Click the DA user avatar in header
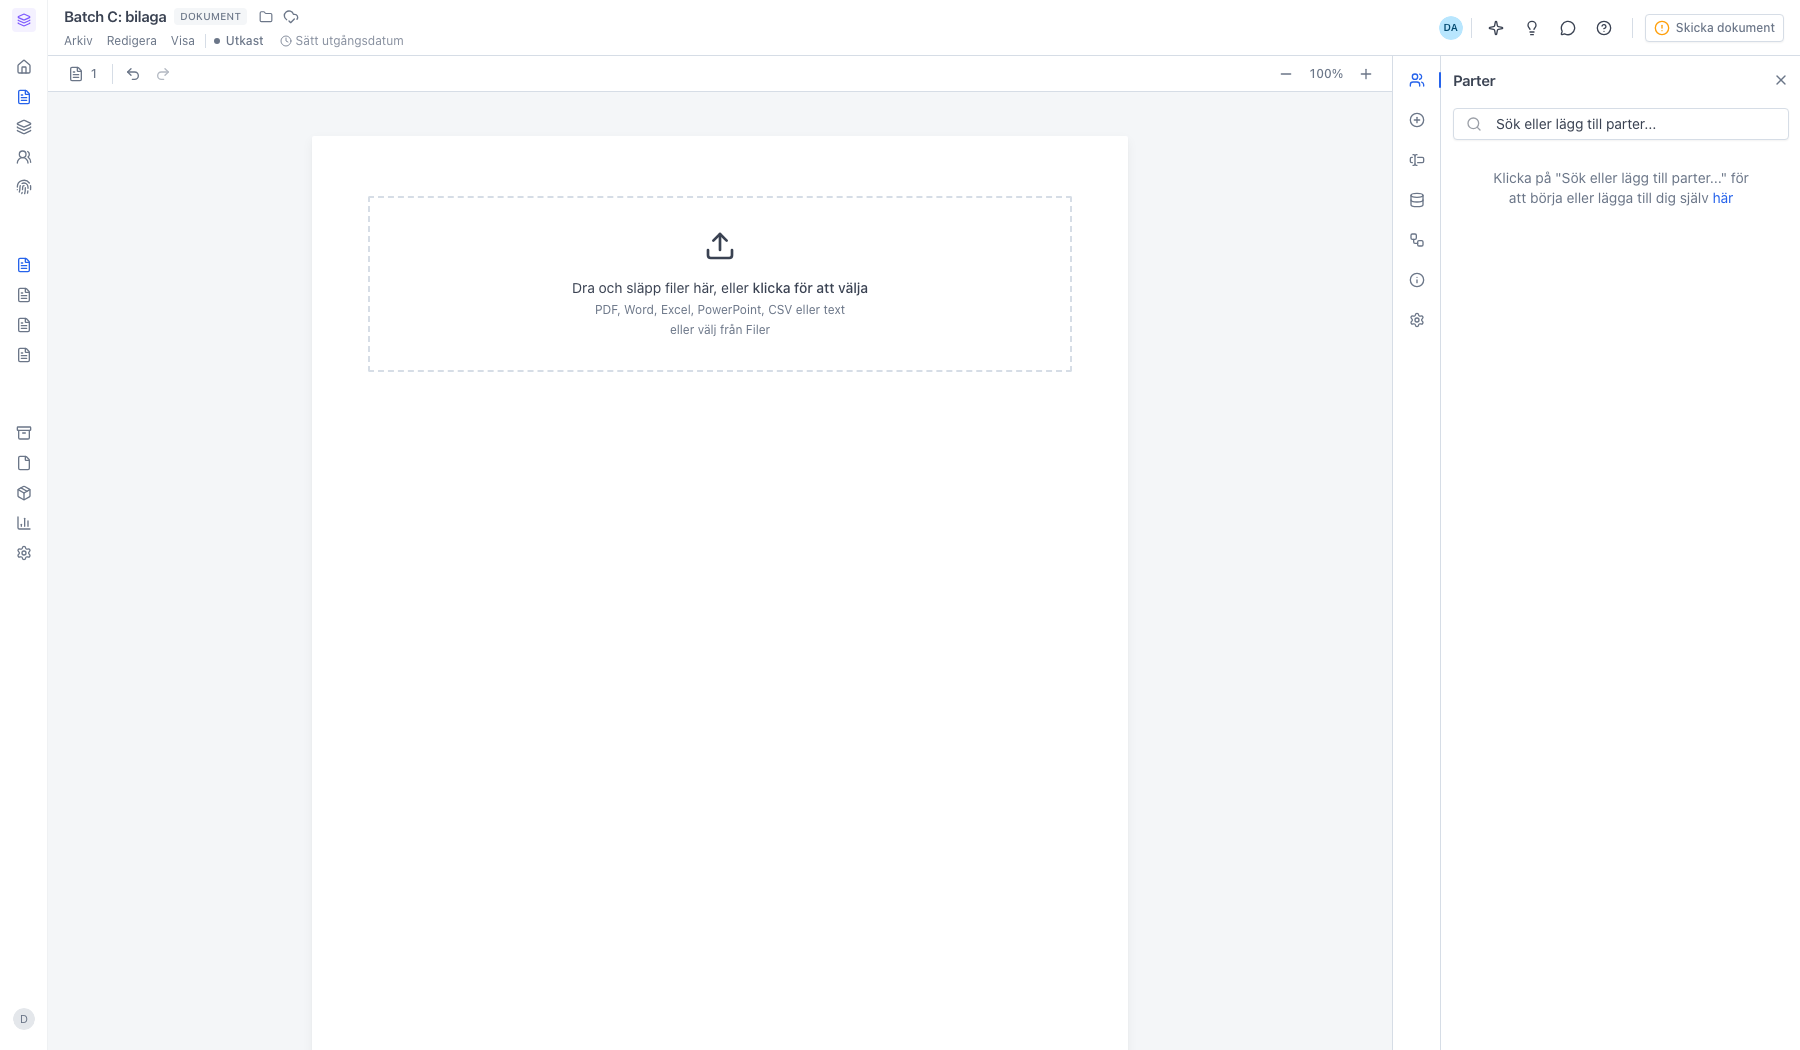 pos(1451,28)
